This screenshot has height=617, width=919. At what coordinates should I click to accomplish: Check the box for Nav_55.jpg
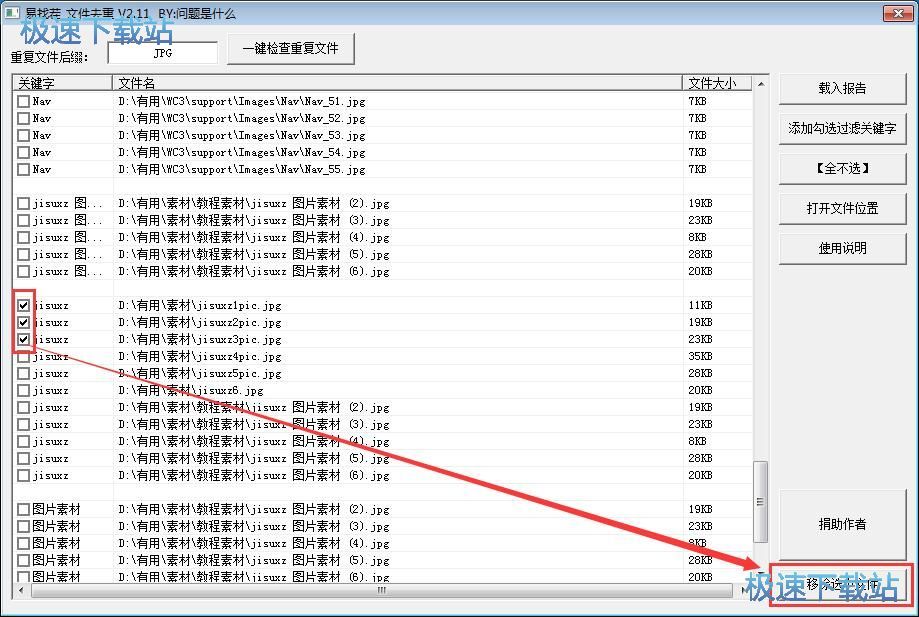pyautogui.click(x=23, y=169)
